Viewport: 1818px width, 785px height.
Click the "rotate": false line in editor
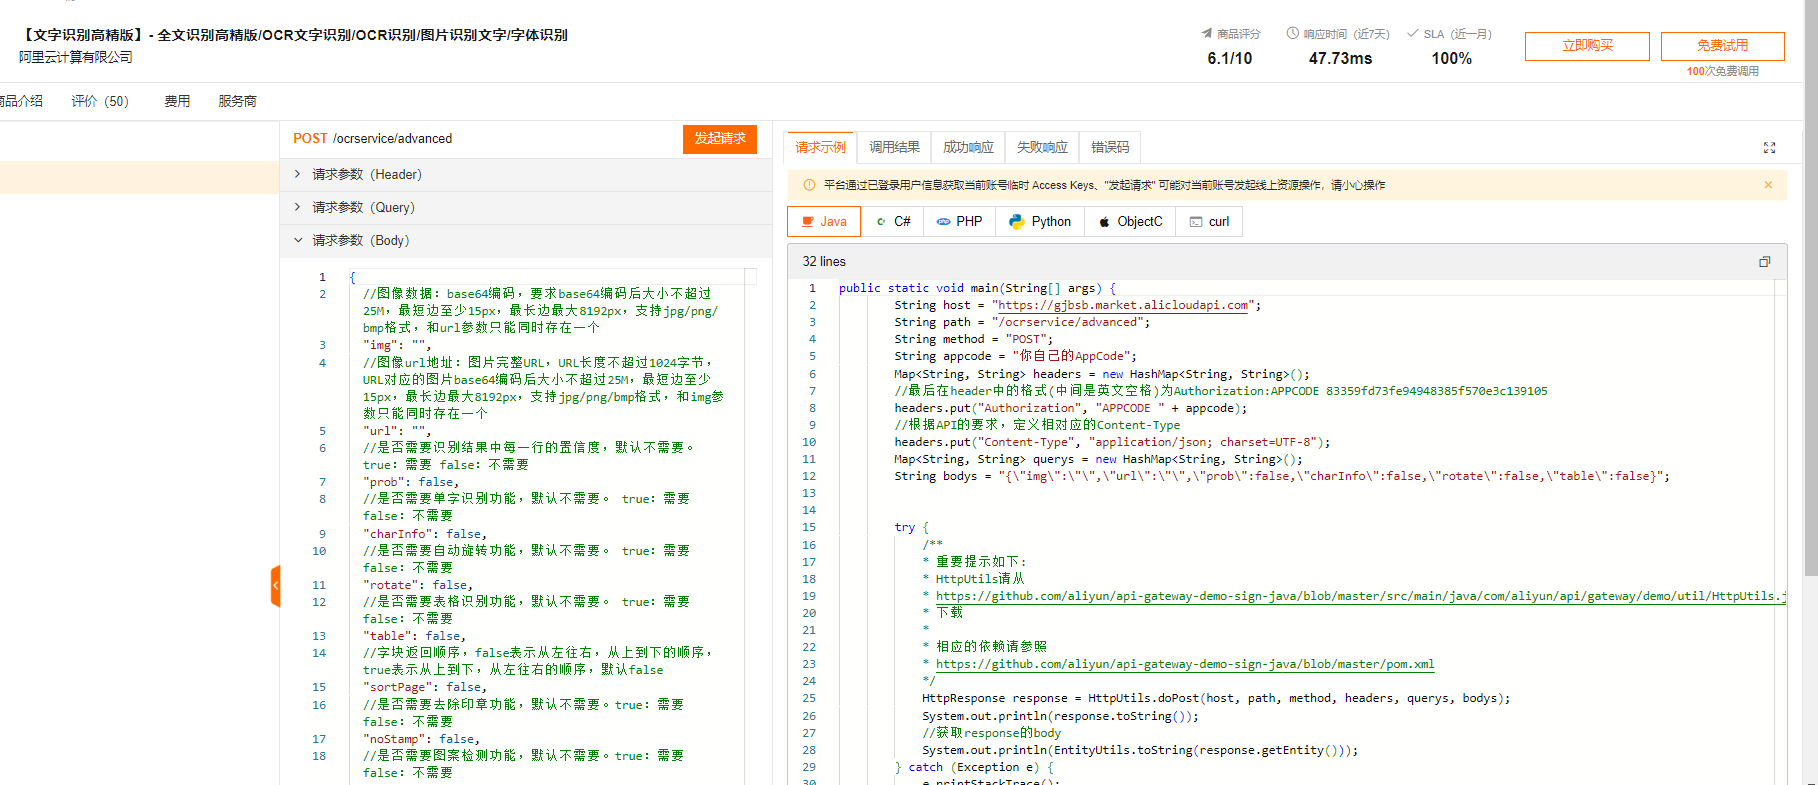(418, 585)
